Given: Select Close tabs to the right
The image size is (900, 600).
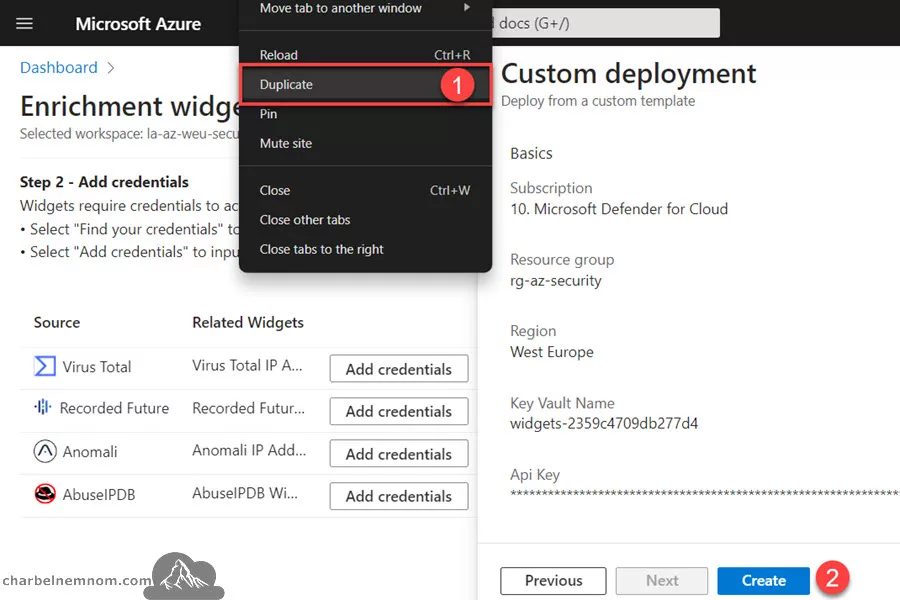Looking at the screenshot, I should pyautogui.click(x=365, y=249).
